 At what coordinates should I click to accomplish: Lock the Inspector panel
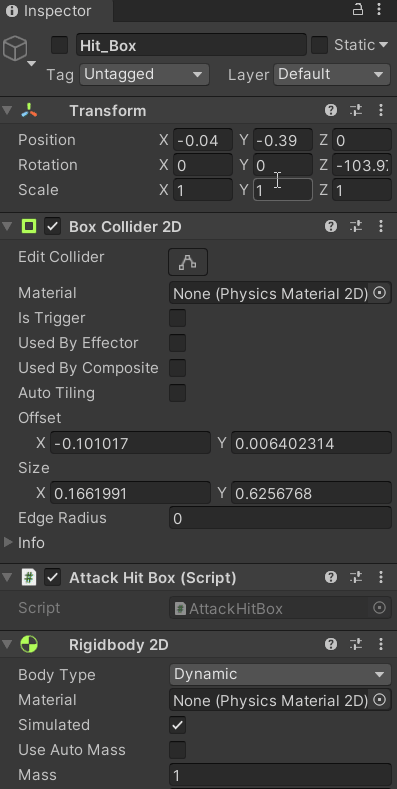coord(358,10)
